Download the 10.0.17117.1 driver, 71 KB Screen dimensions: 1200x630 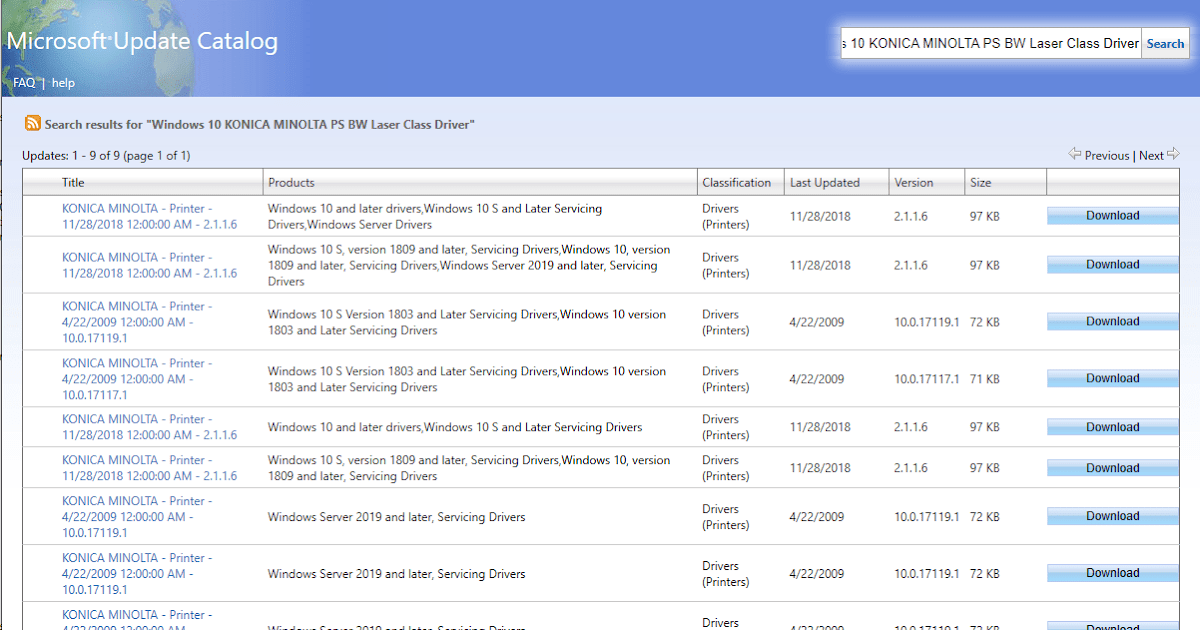pos(1113,379)
